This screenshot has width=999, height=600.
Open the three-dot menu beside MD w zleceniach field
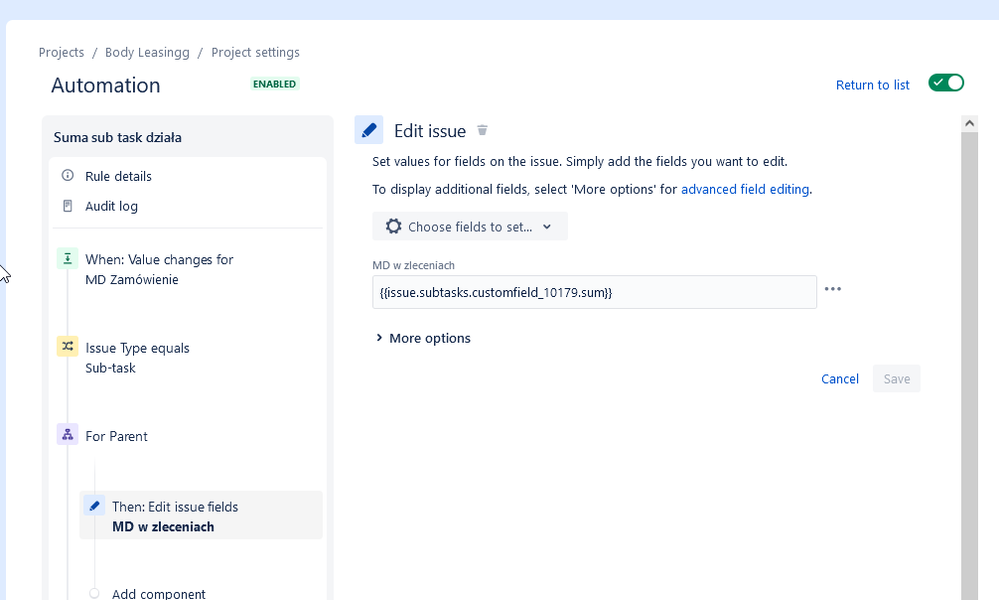pyautogui.click(x=833, y=289)
